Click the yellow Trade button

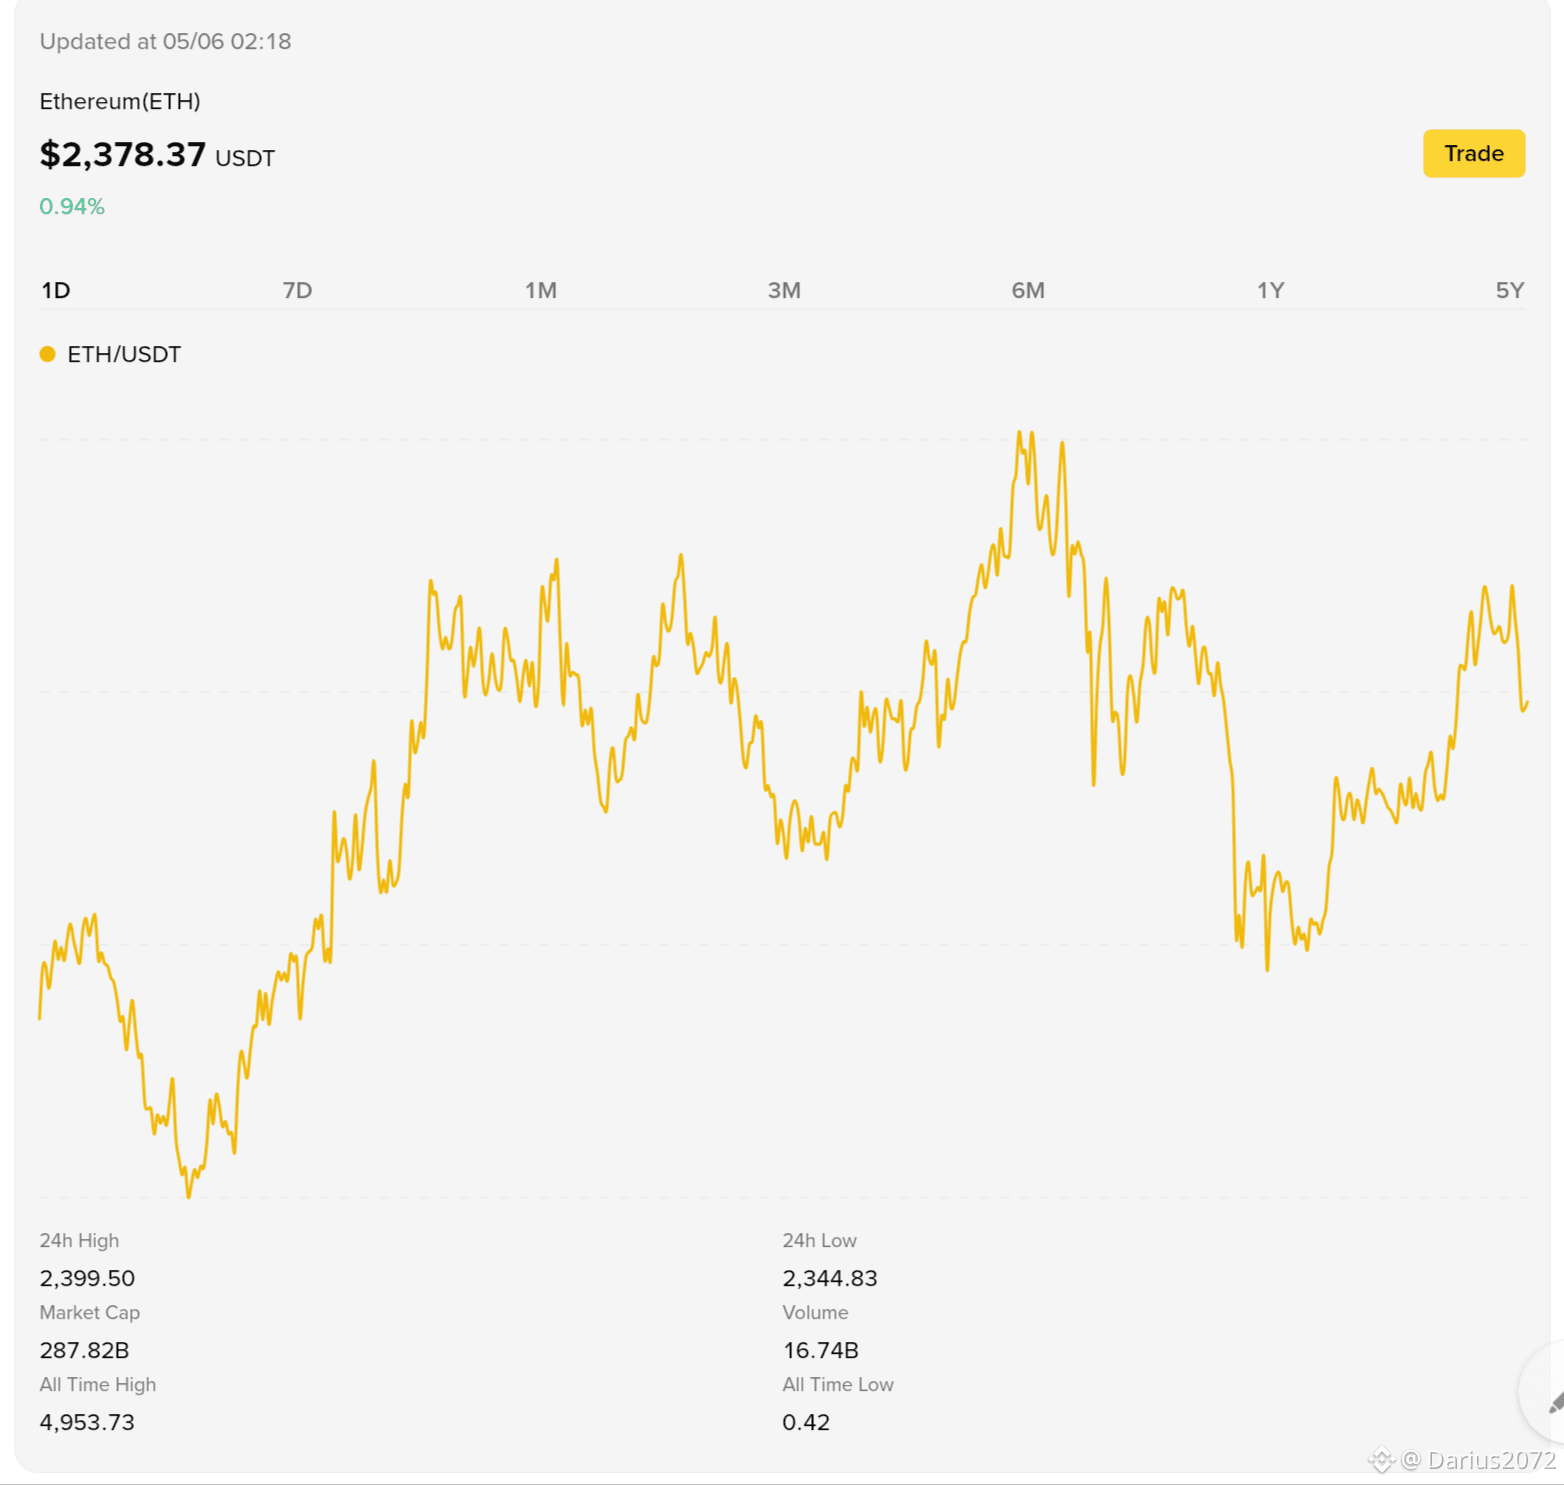[1473, 153]
